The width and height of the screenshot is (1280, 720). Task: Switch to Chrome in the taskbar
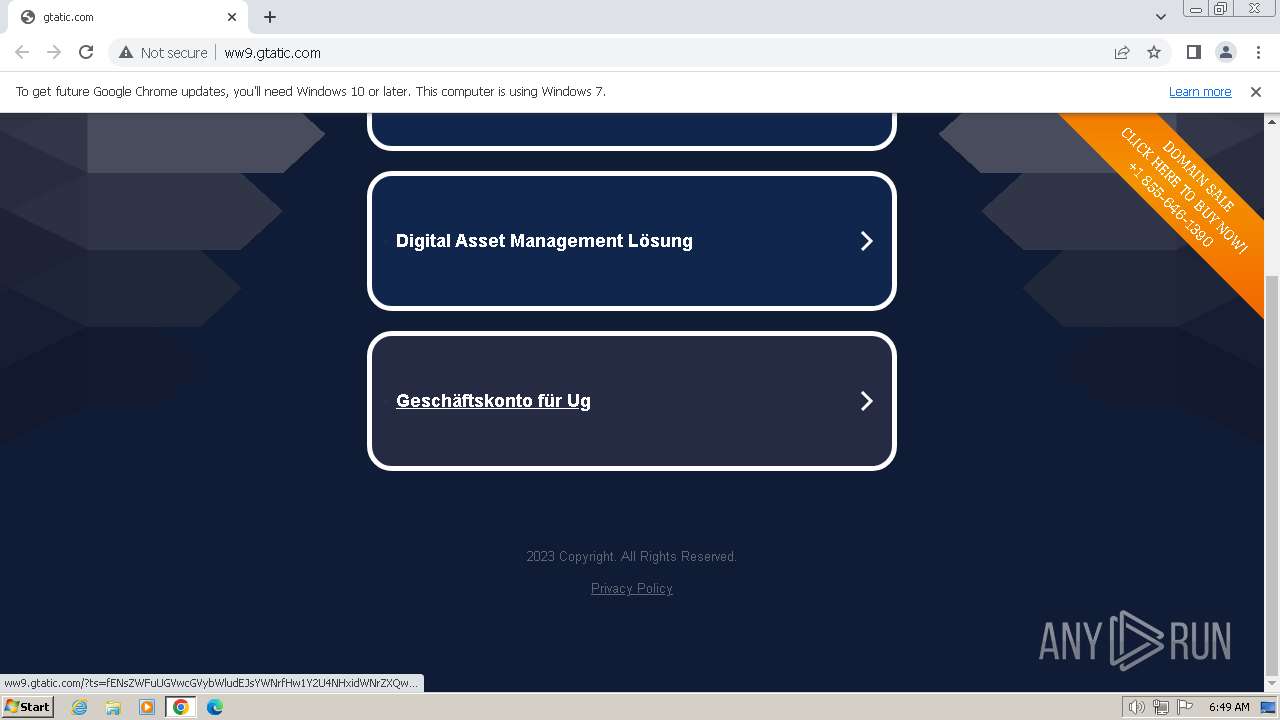(181, 707)
